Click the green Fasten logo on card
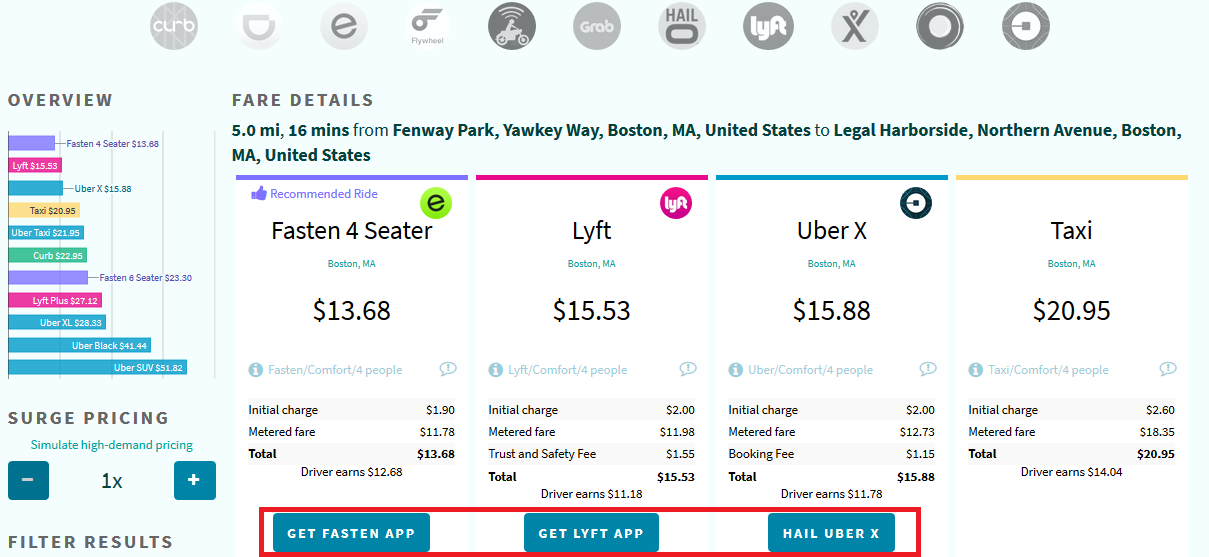Screen dimensions: 1209x557 tap(436, 203)
